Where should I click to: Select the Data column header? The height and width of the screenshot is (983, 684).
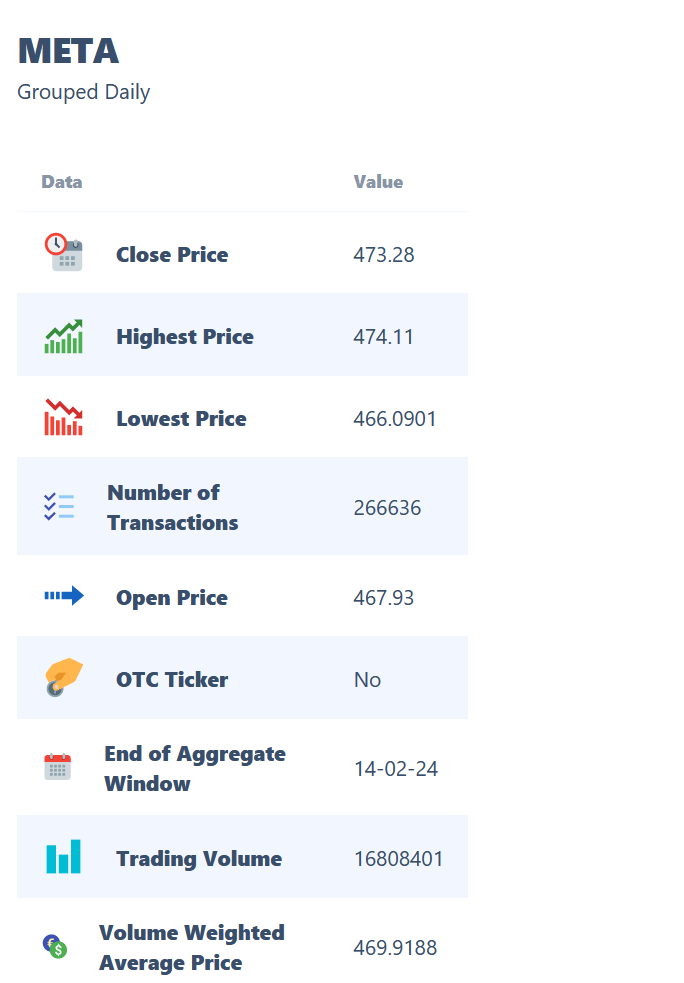(61, 182)
